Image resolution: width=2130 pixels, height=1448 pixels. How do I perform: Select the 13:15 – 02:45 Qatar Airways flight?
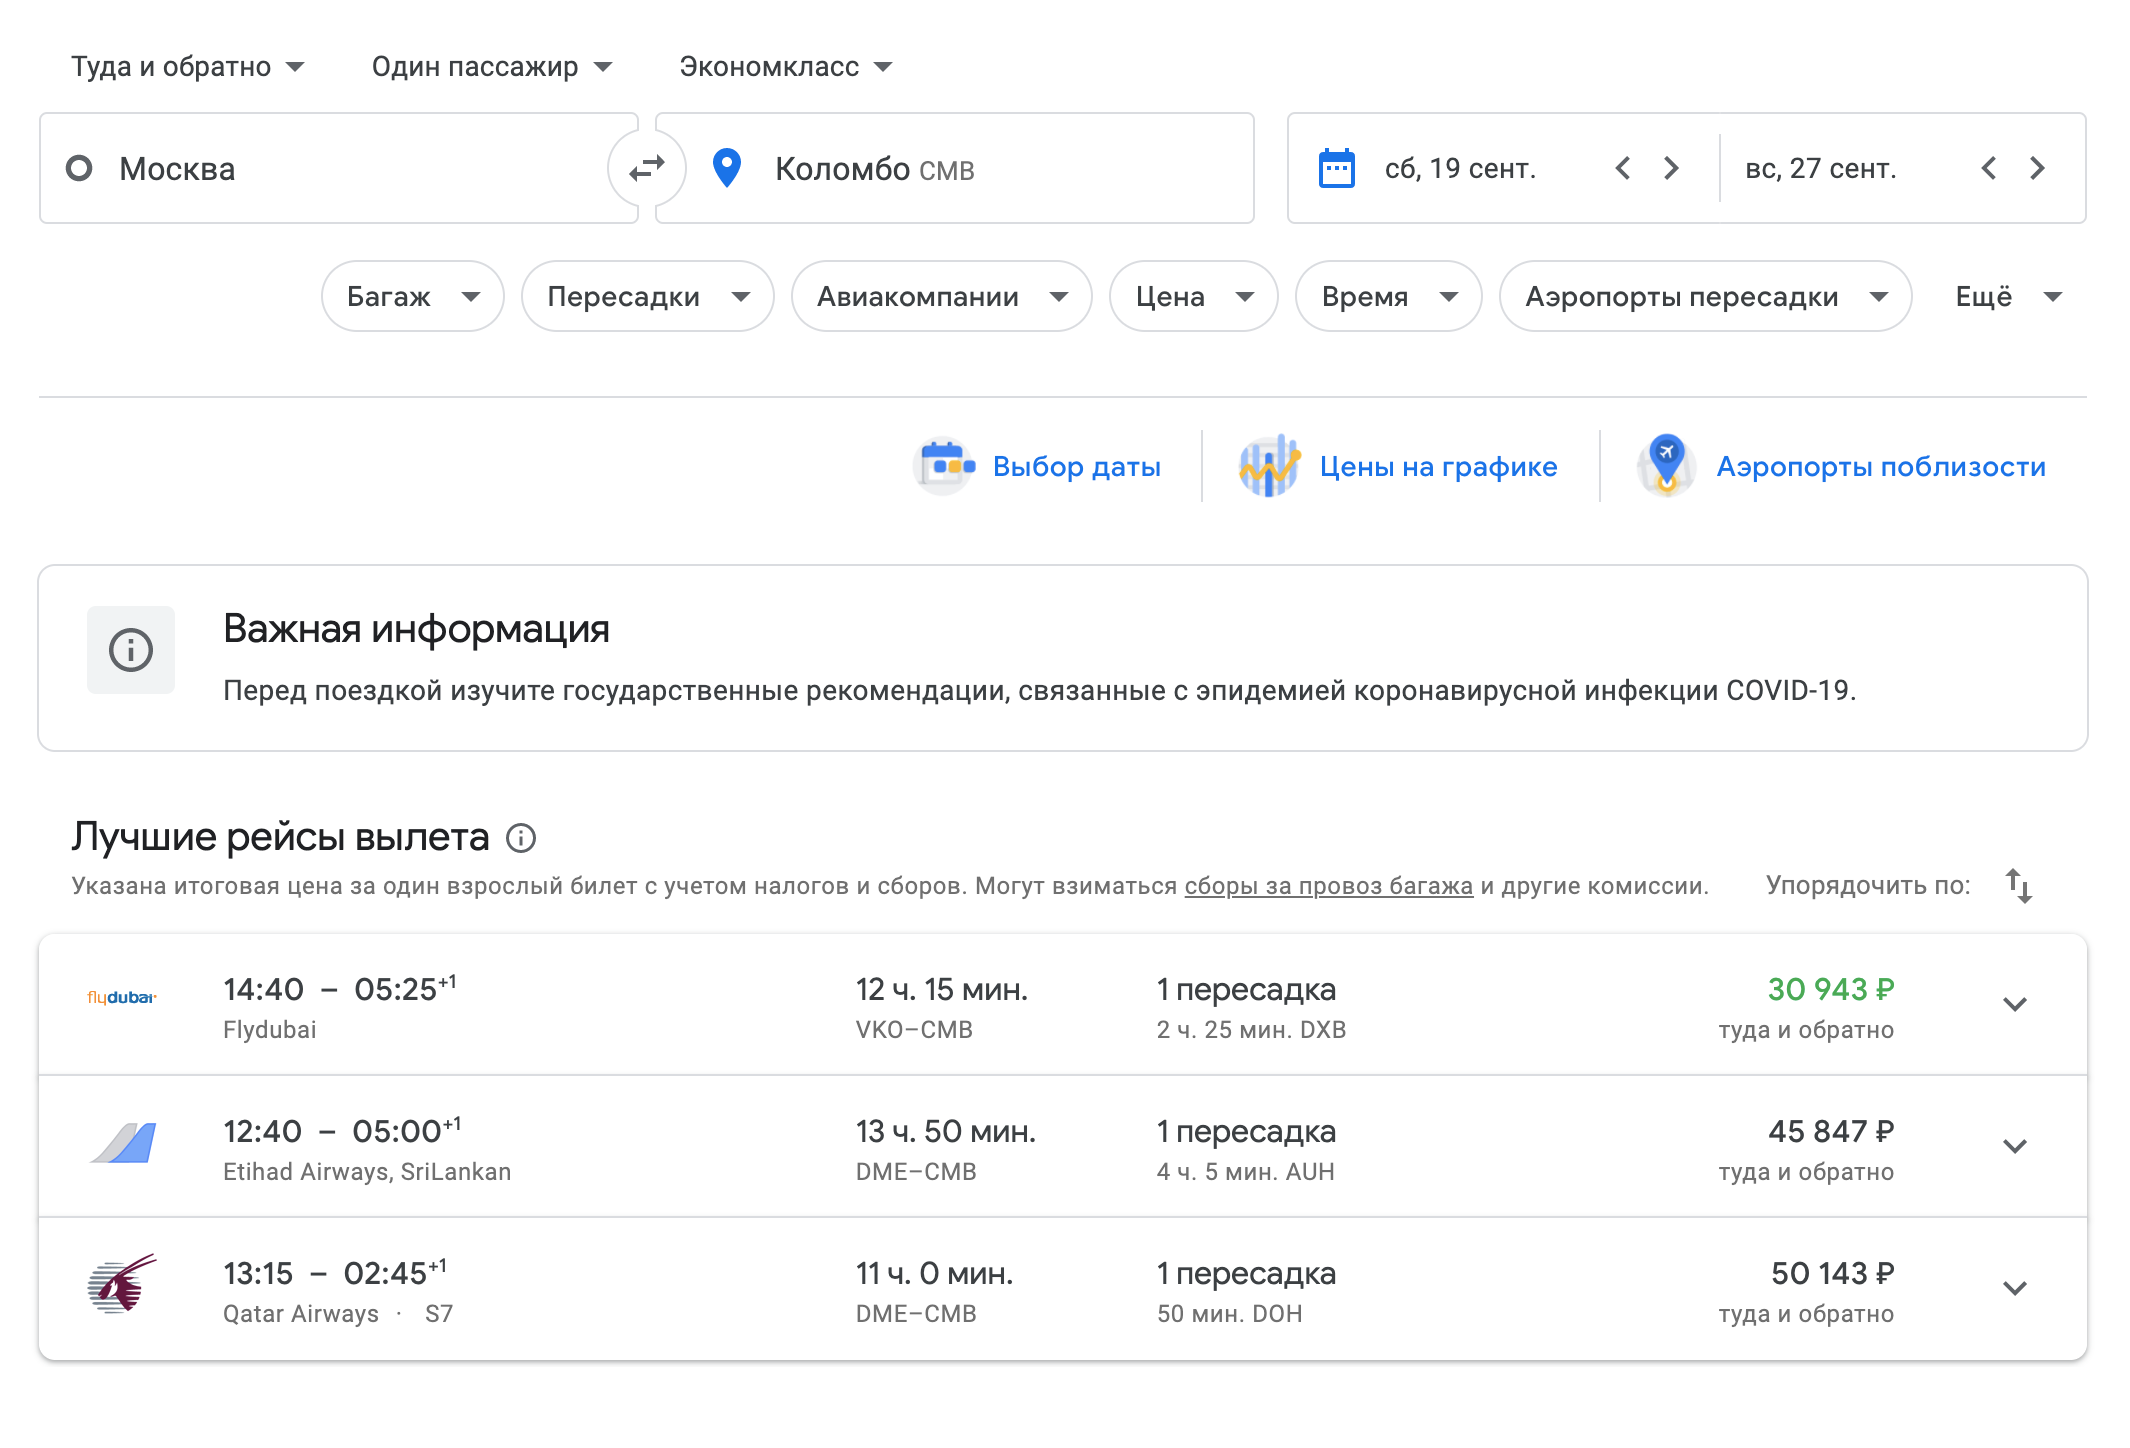pyautogui.click(x=1063, y=1289)
